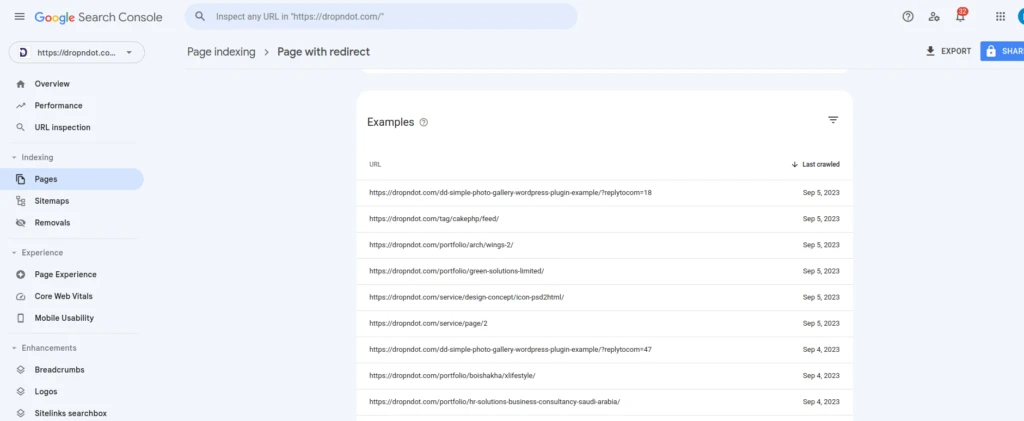Click the Pages document icon
The image size is (1024, 421).
click(x=20, y=179)
